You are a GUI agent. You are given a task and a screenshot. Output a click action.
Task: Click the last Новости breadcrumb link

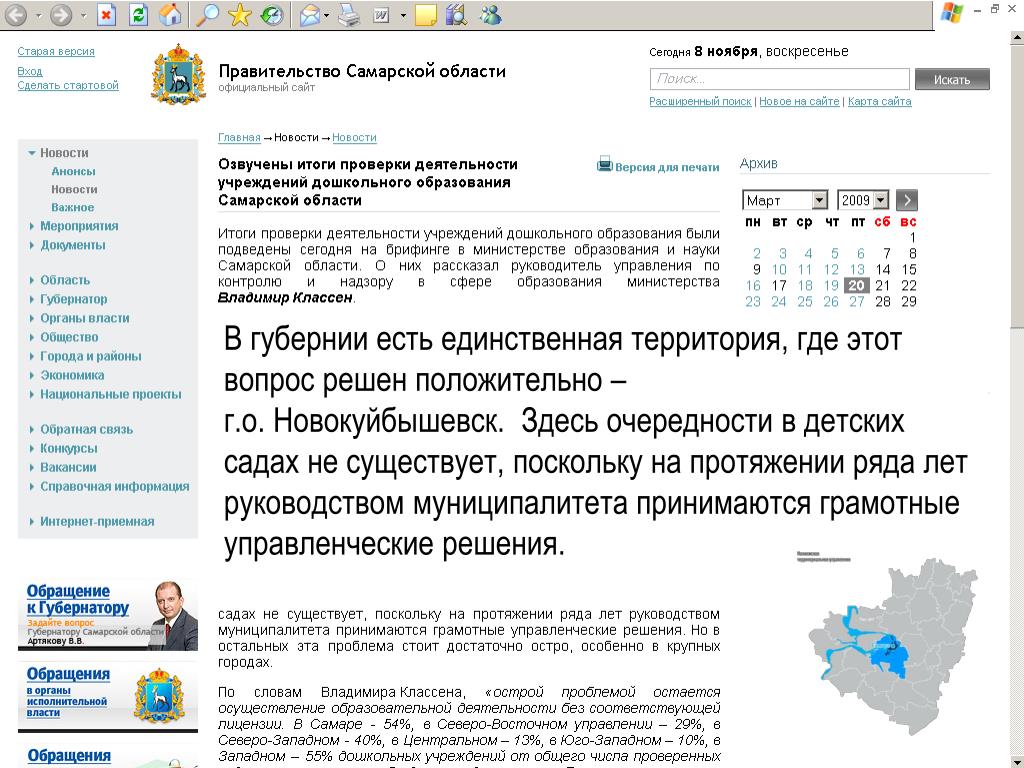(354, 137)
